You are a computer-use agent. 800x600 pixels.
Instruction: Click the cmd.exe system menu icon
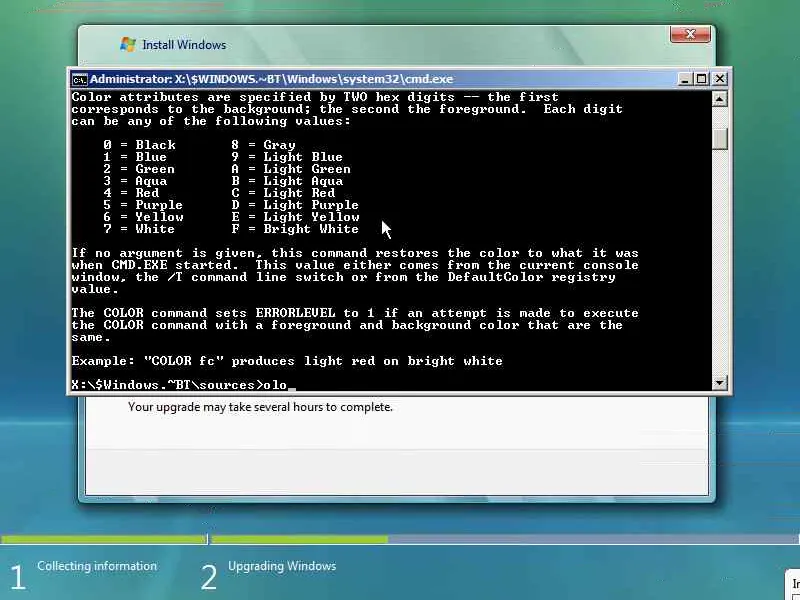79,80
